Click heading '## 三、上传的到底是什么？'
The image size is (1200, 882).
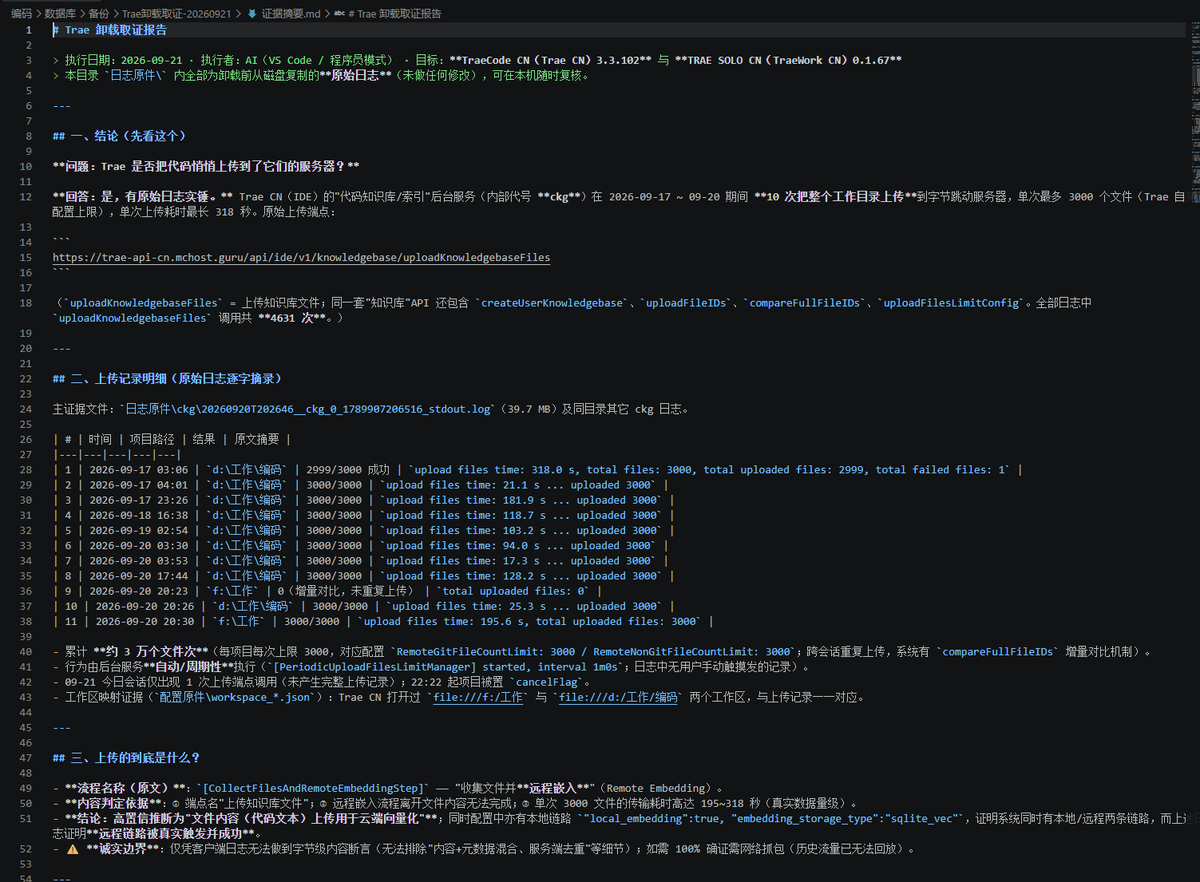coord(126,757)
